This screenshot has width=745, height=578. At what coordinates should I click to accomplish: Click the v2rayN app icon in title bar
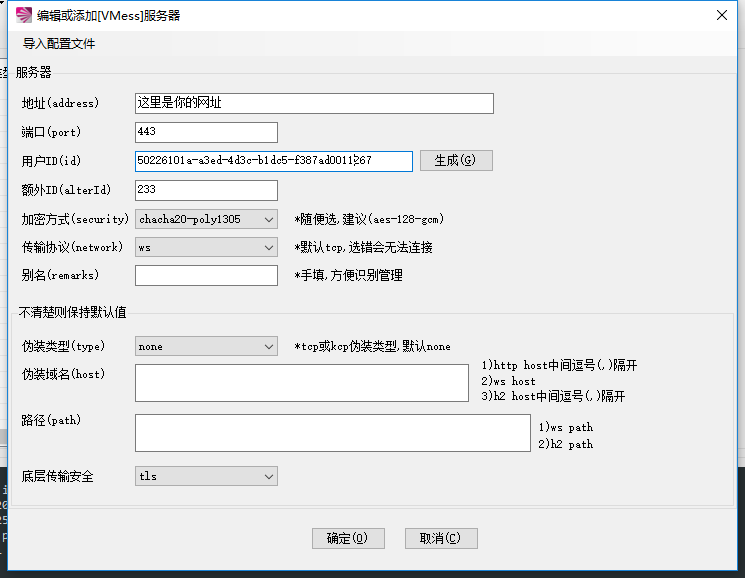[x=23, y=15]
